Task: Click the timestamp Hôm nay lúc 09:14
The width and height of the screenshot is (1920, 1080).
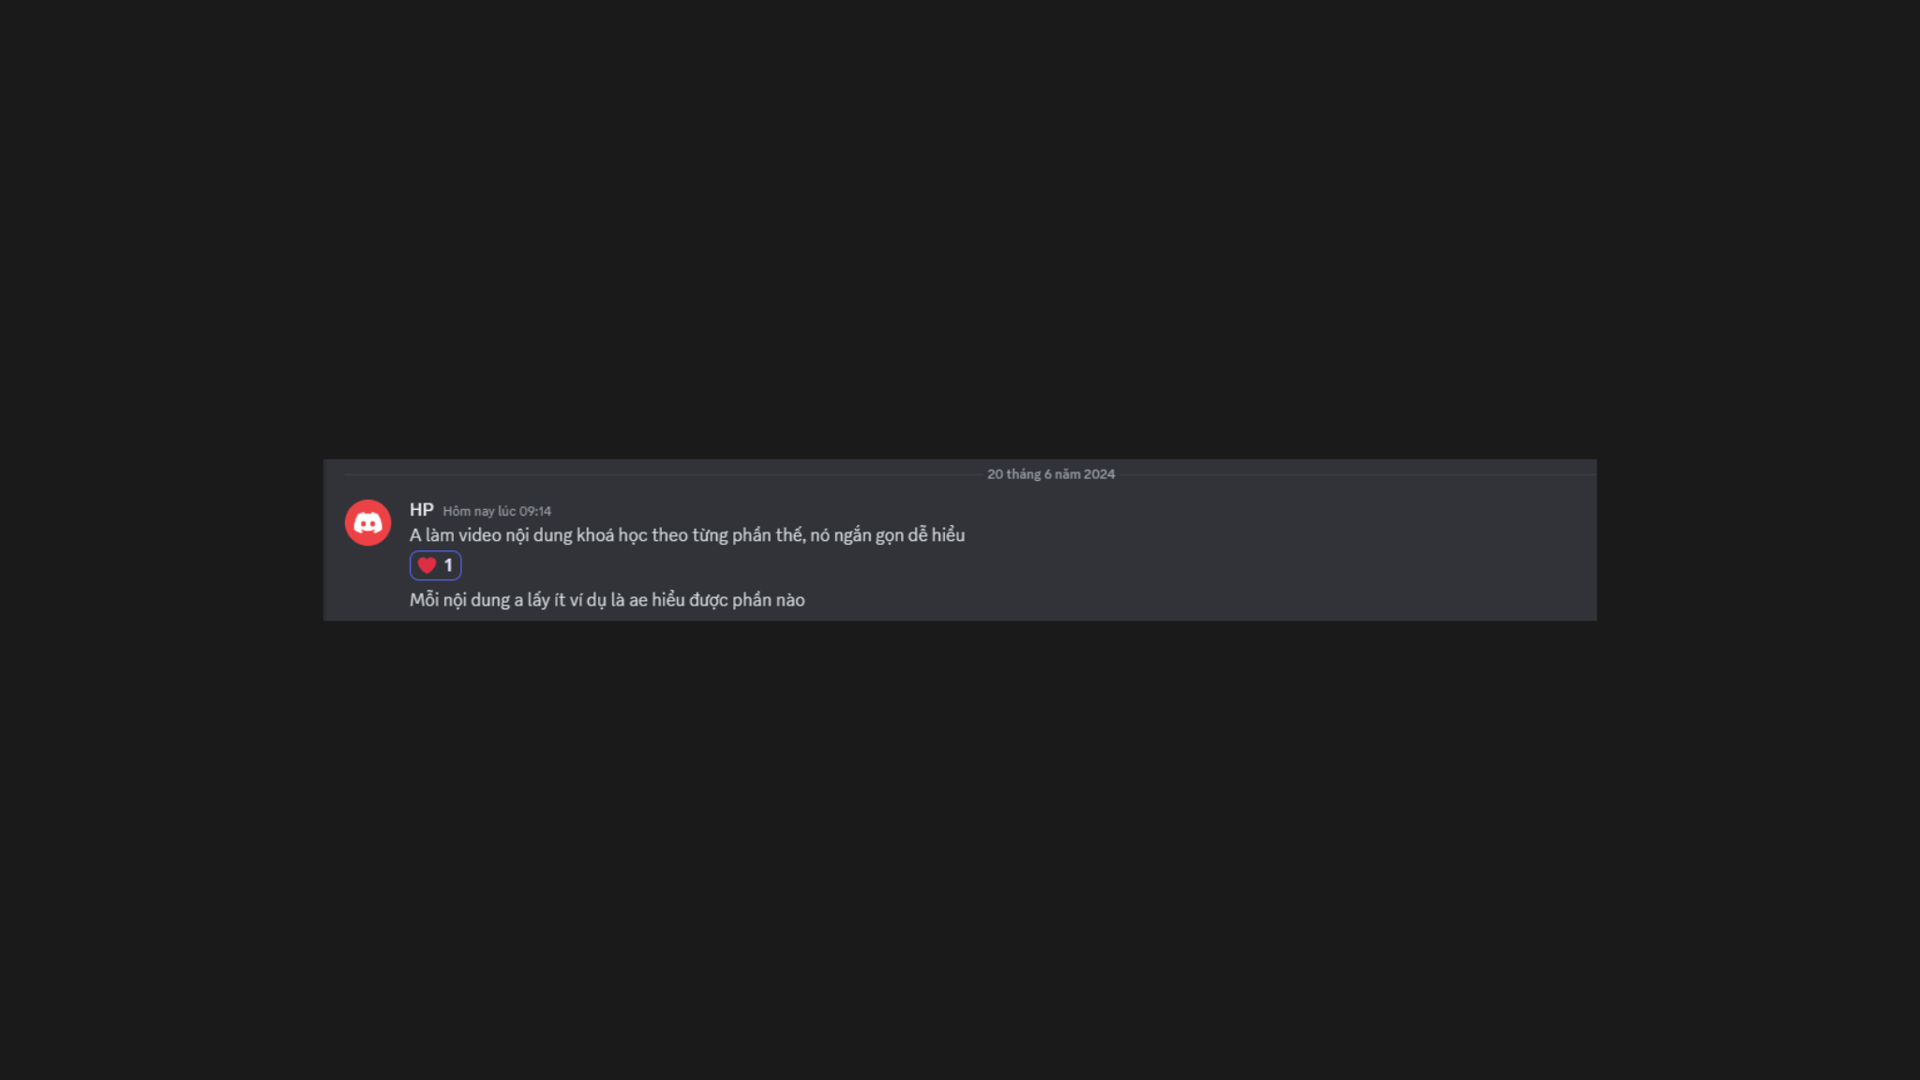Action: (497, 511)
